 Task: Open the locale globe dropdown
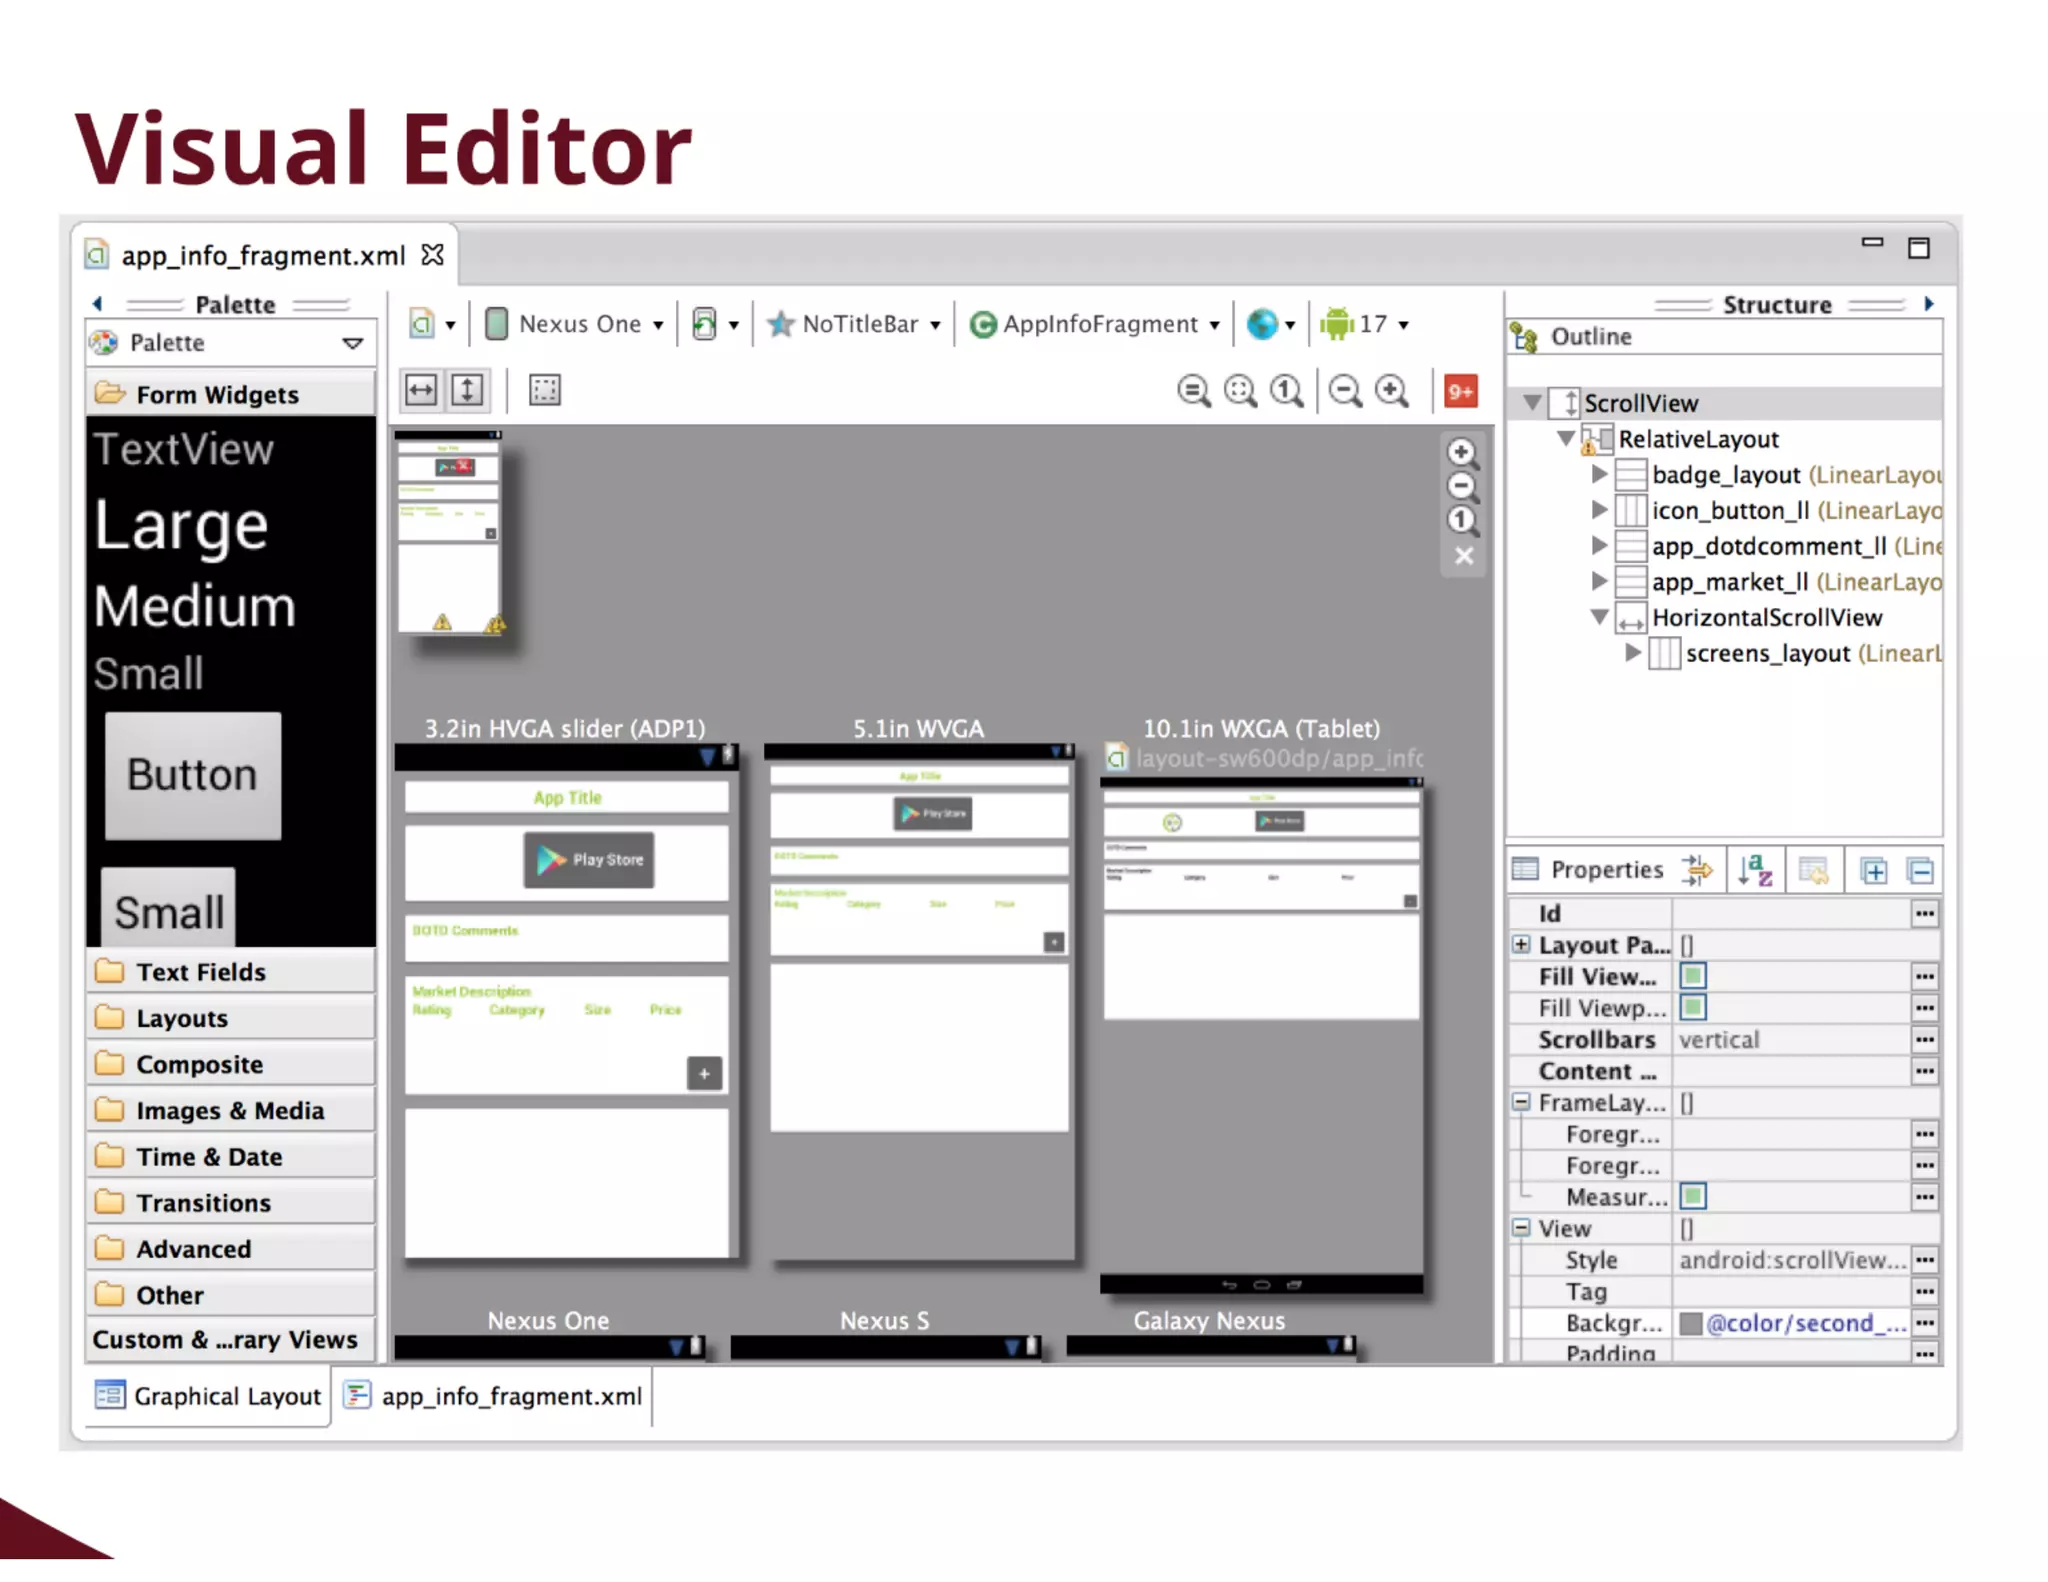tap(1271, 324)
